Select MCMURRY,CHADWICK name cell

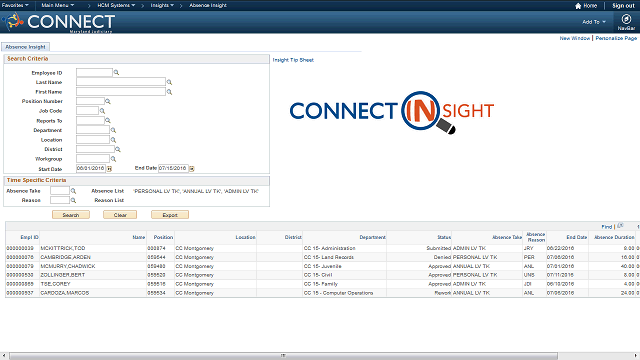click(68, 266)
